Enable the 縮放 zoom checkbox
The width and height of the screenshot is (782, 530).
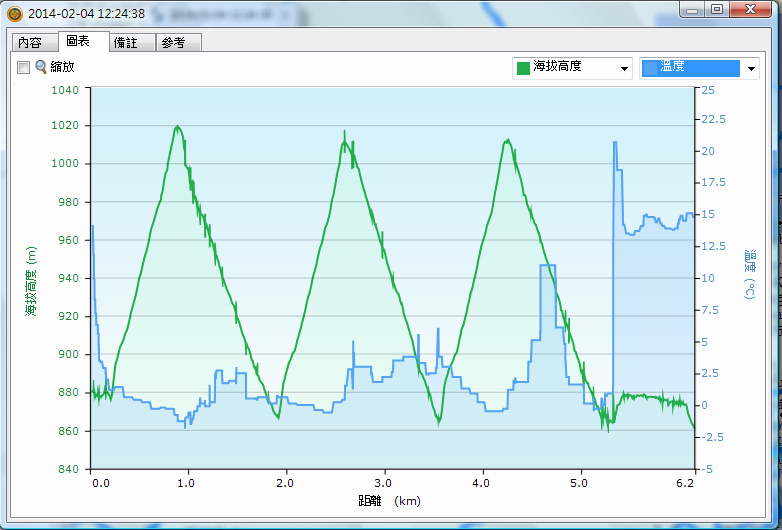pyautogui.click(x=23, y=67)
